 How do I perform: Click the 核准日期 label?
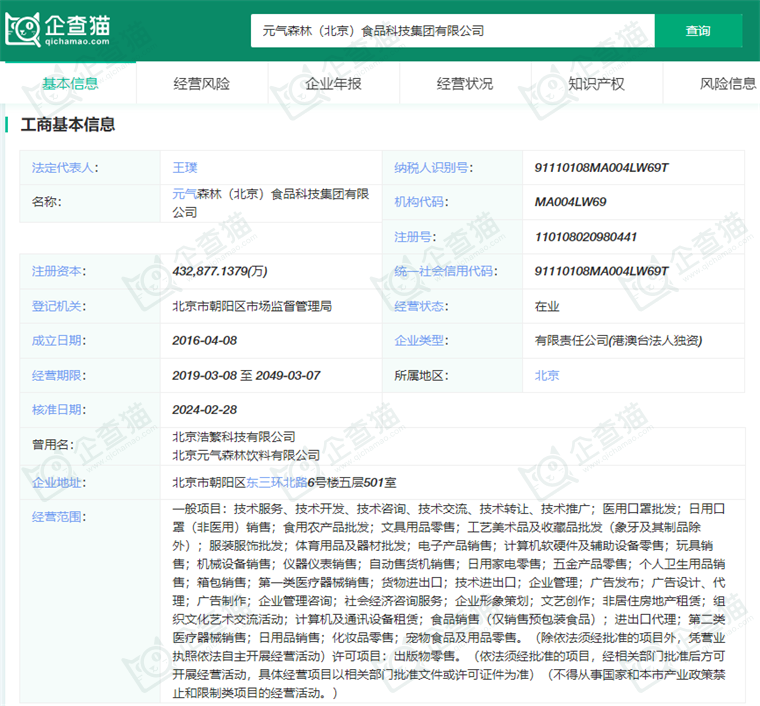(59, 410)
